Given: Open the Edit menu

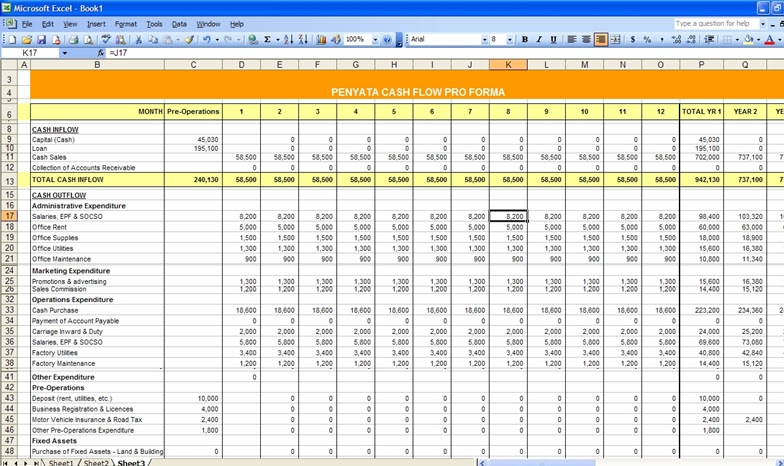Looking at the screenshot, I should pos(48,24).
